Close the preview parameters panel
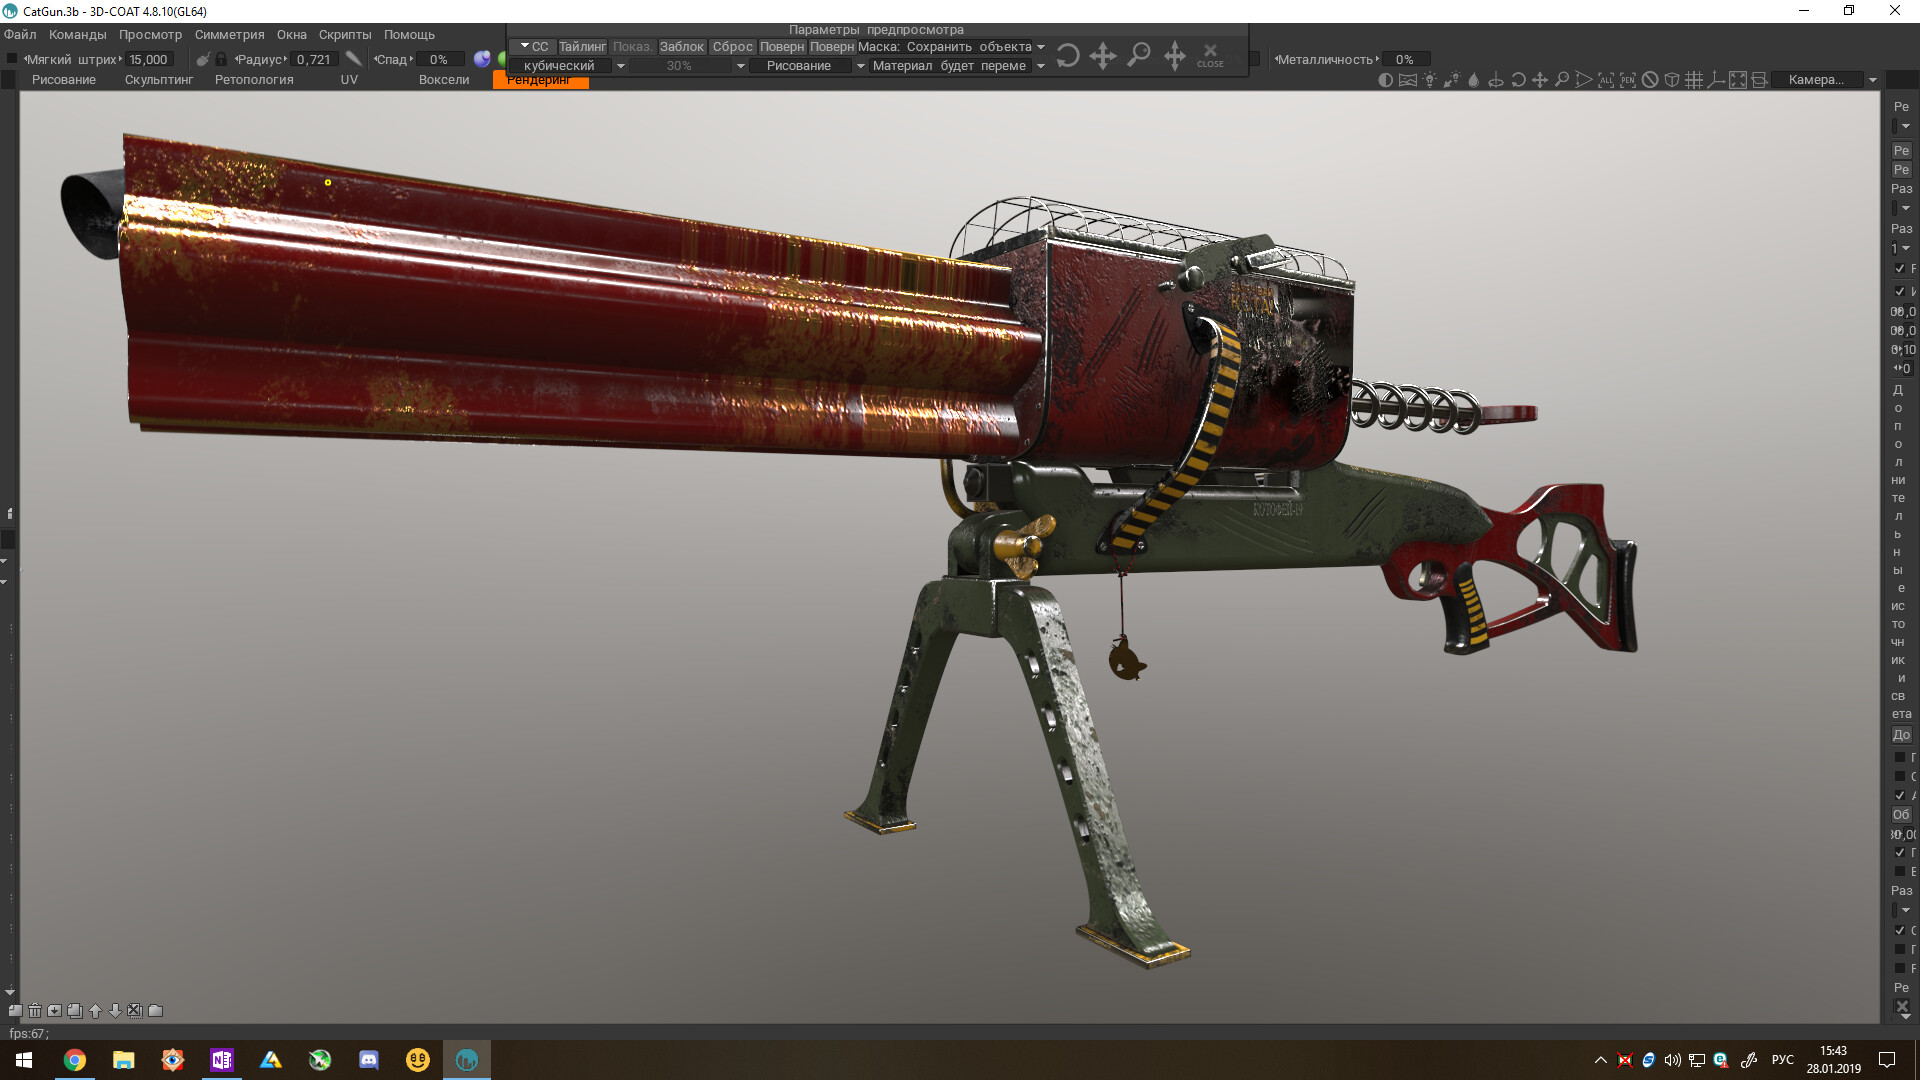 pos(1210,55)
